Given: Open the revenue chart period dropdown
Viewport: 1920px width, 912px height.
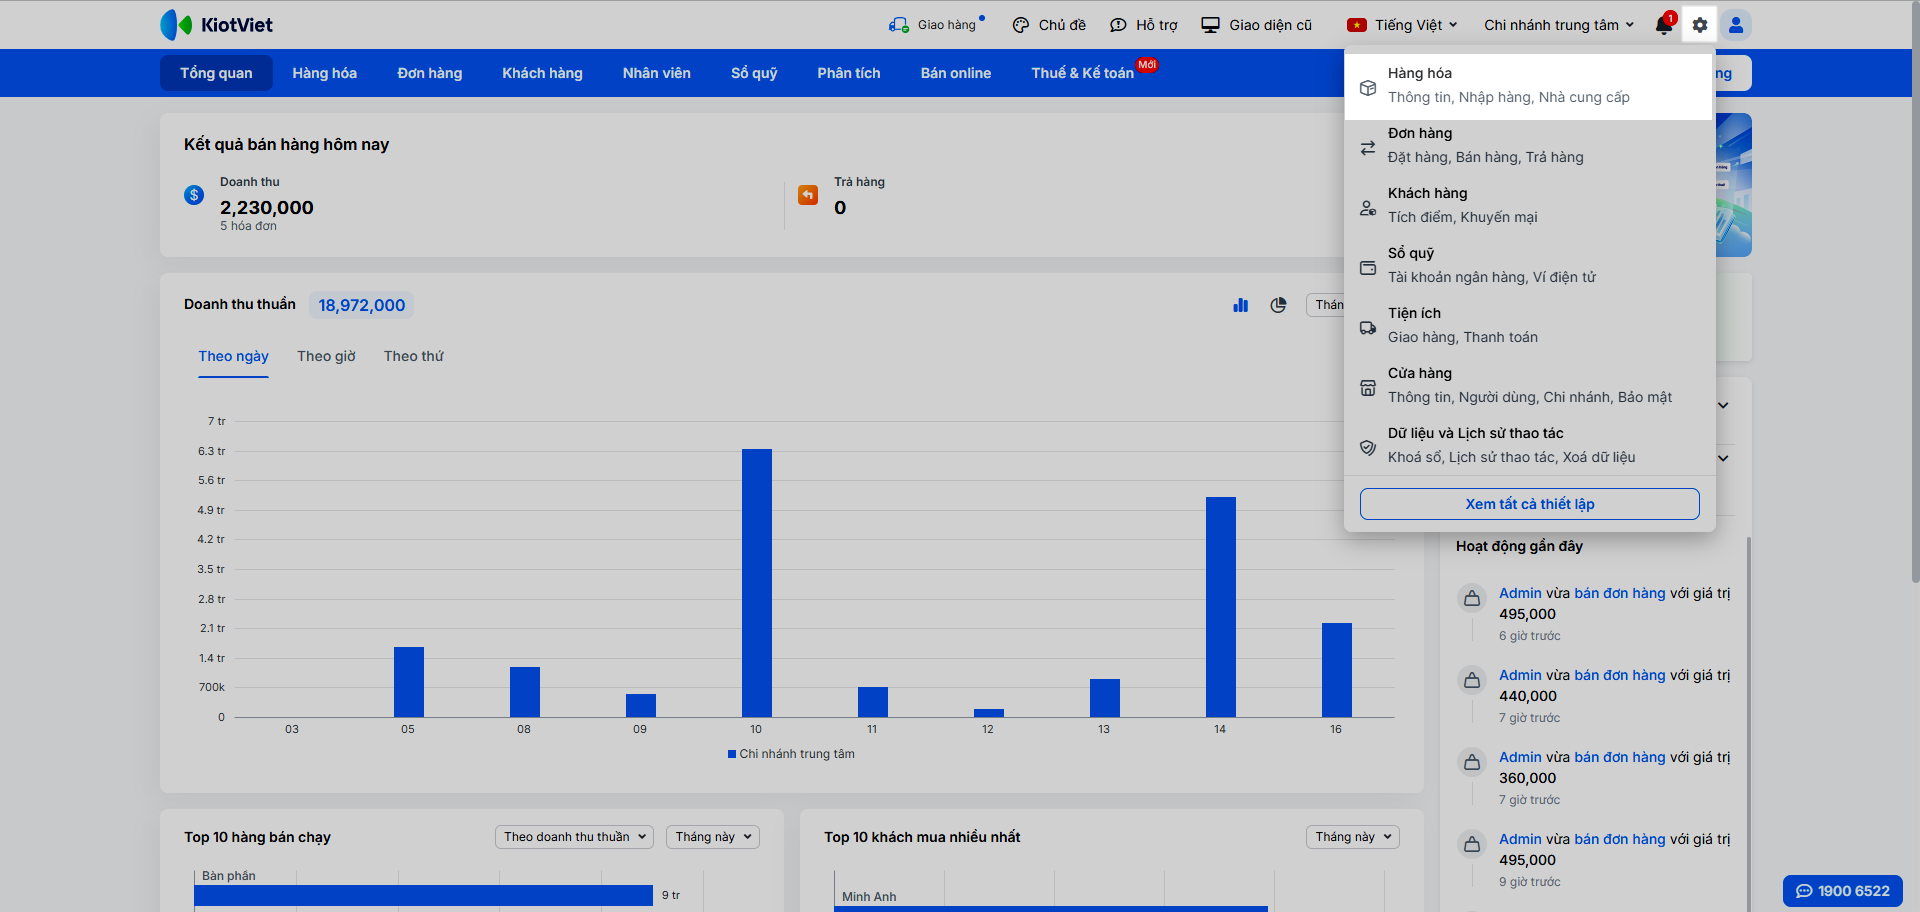Looking at the screenshot, I should tap(1326, 305).
